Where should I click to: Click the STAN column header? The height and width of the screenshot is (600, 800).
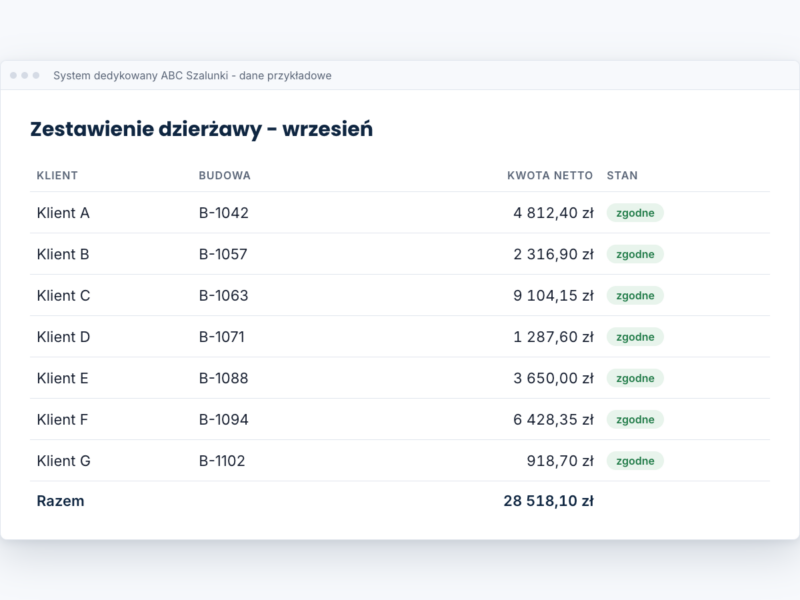(622, 176)
